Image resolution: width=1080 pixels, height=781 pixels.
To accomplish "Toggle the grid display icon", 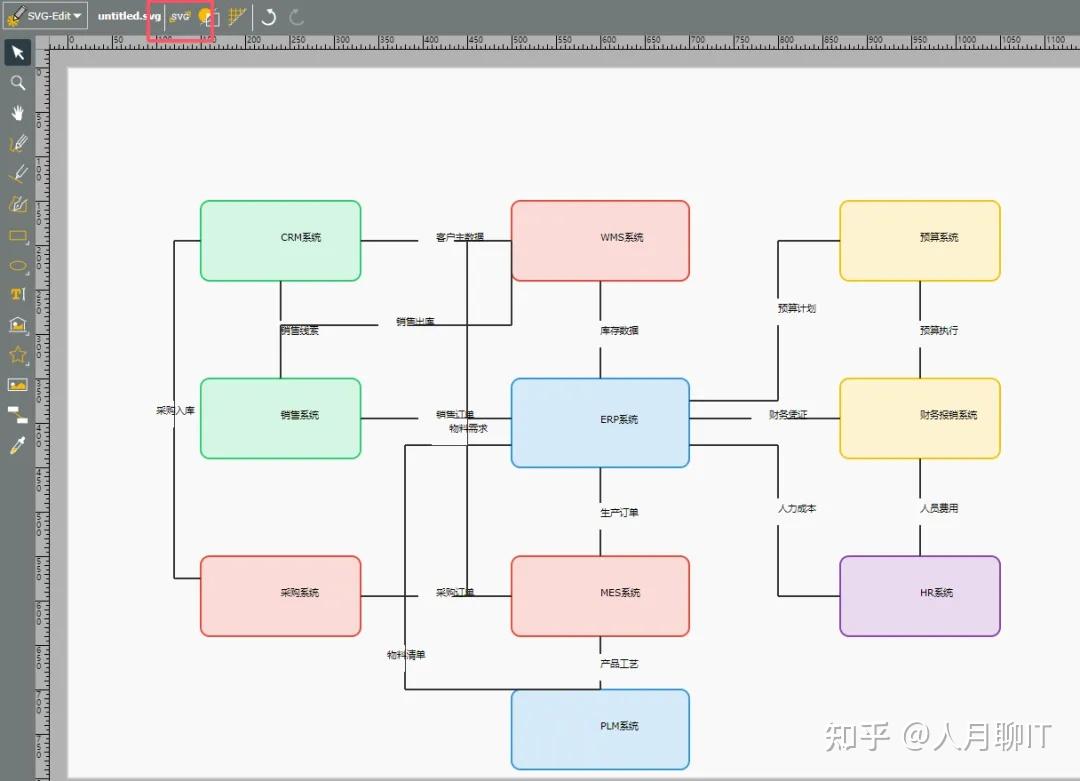I will pos(236,16).
